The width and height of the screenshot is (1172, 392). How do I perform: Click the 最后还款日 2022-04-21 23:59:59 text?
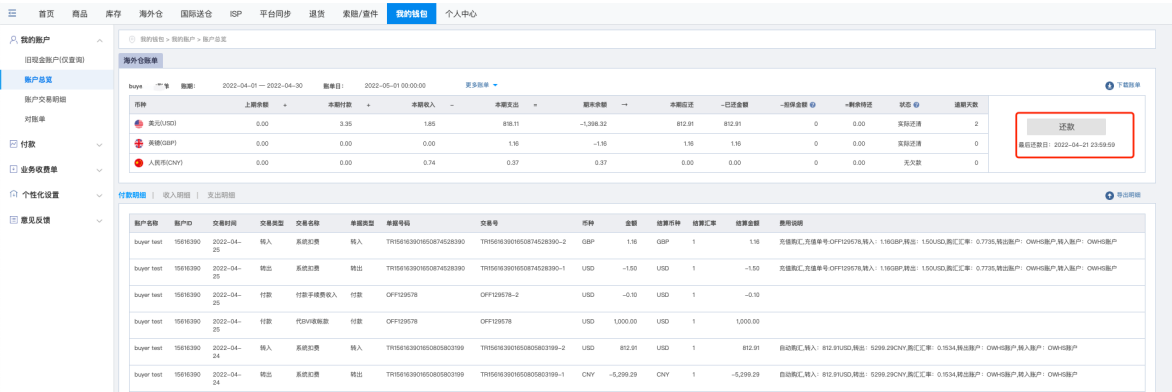tap(1066, 144)
